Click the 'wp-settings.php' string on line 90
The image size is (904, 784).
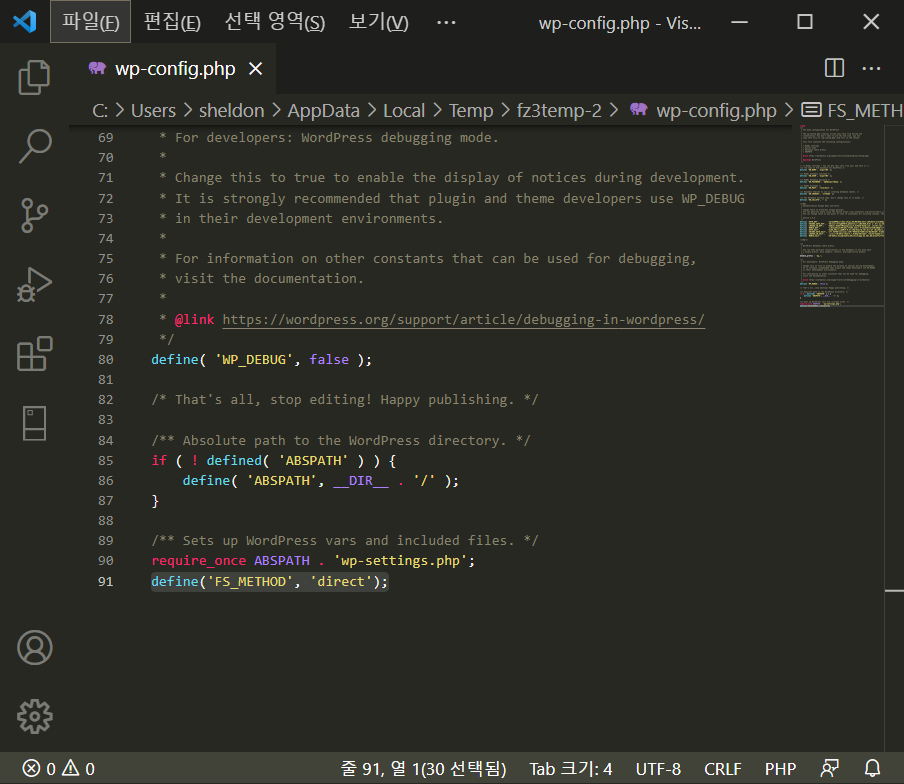tap(401, 560)
